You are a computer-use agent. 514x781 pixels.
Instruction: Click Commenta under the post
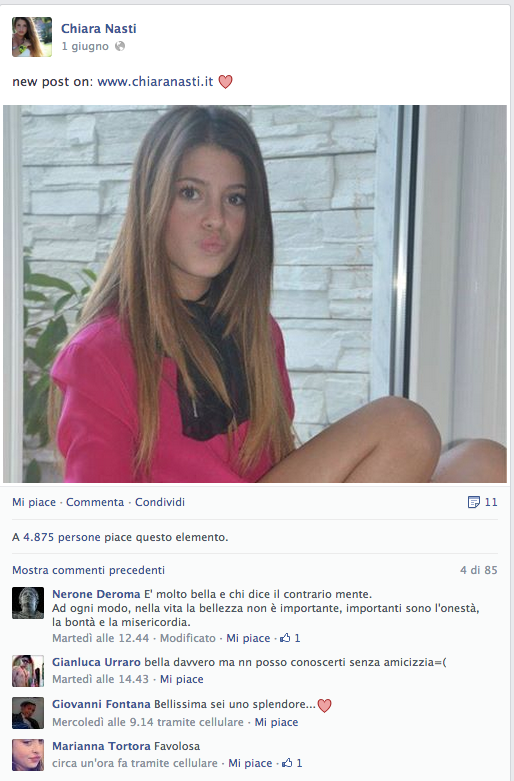pyautogui.click(x=95, y=502)
